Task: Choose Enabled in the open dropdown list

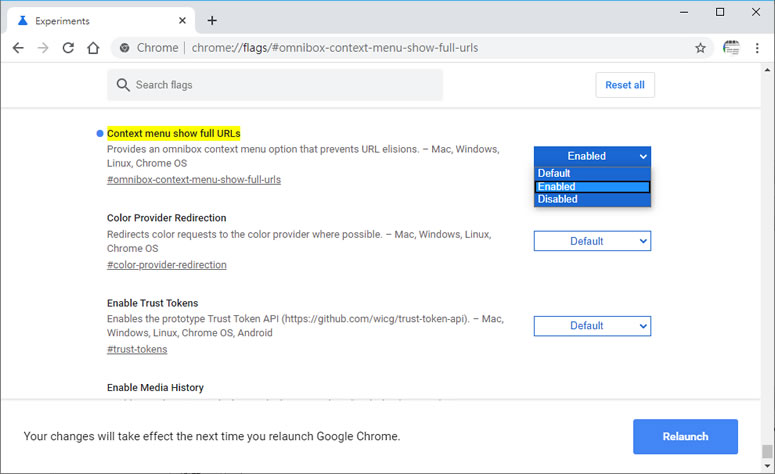Action: [x=592, y=187]
